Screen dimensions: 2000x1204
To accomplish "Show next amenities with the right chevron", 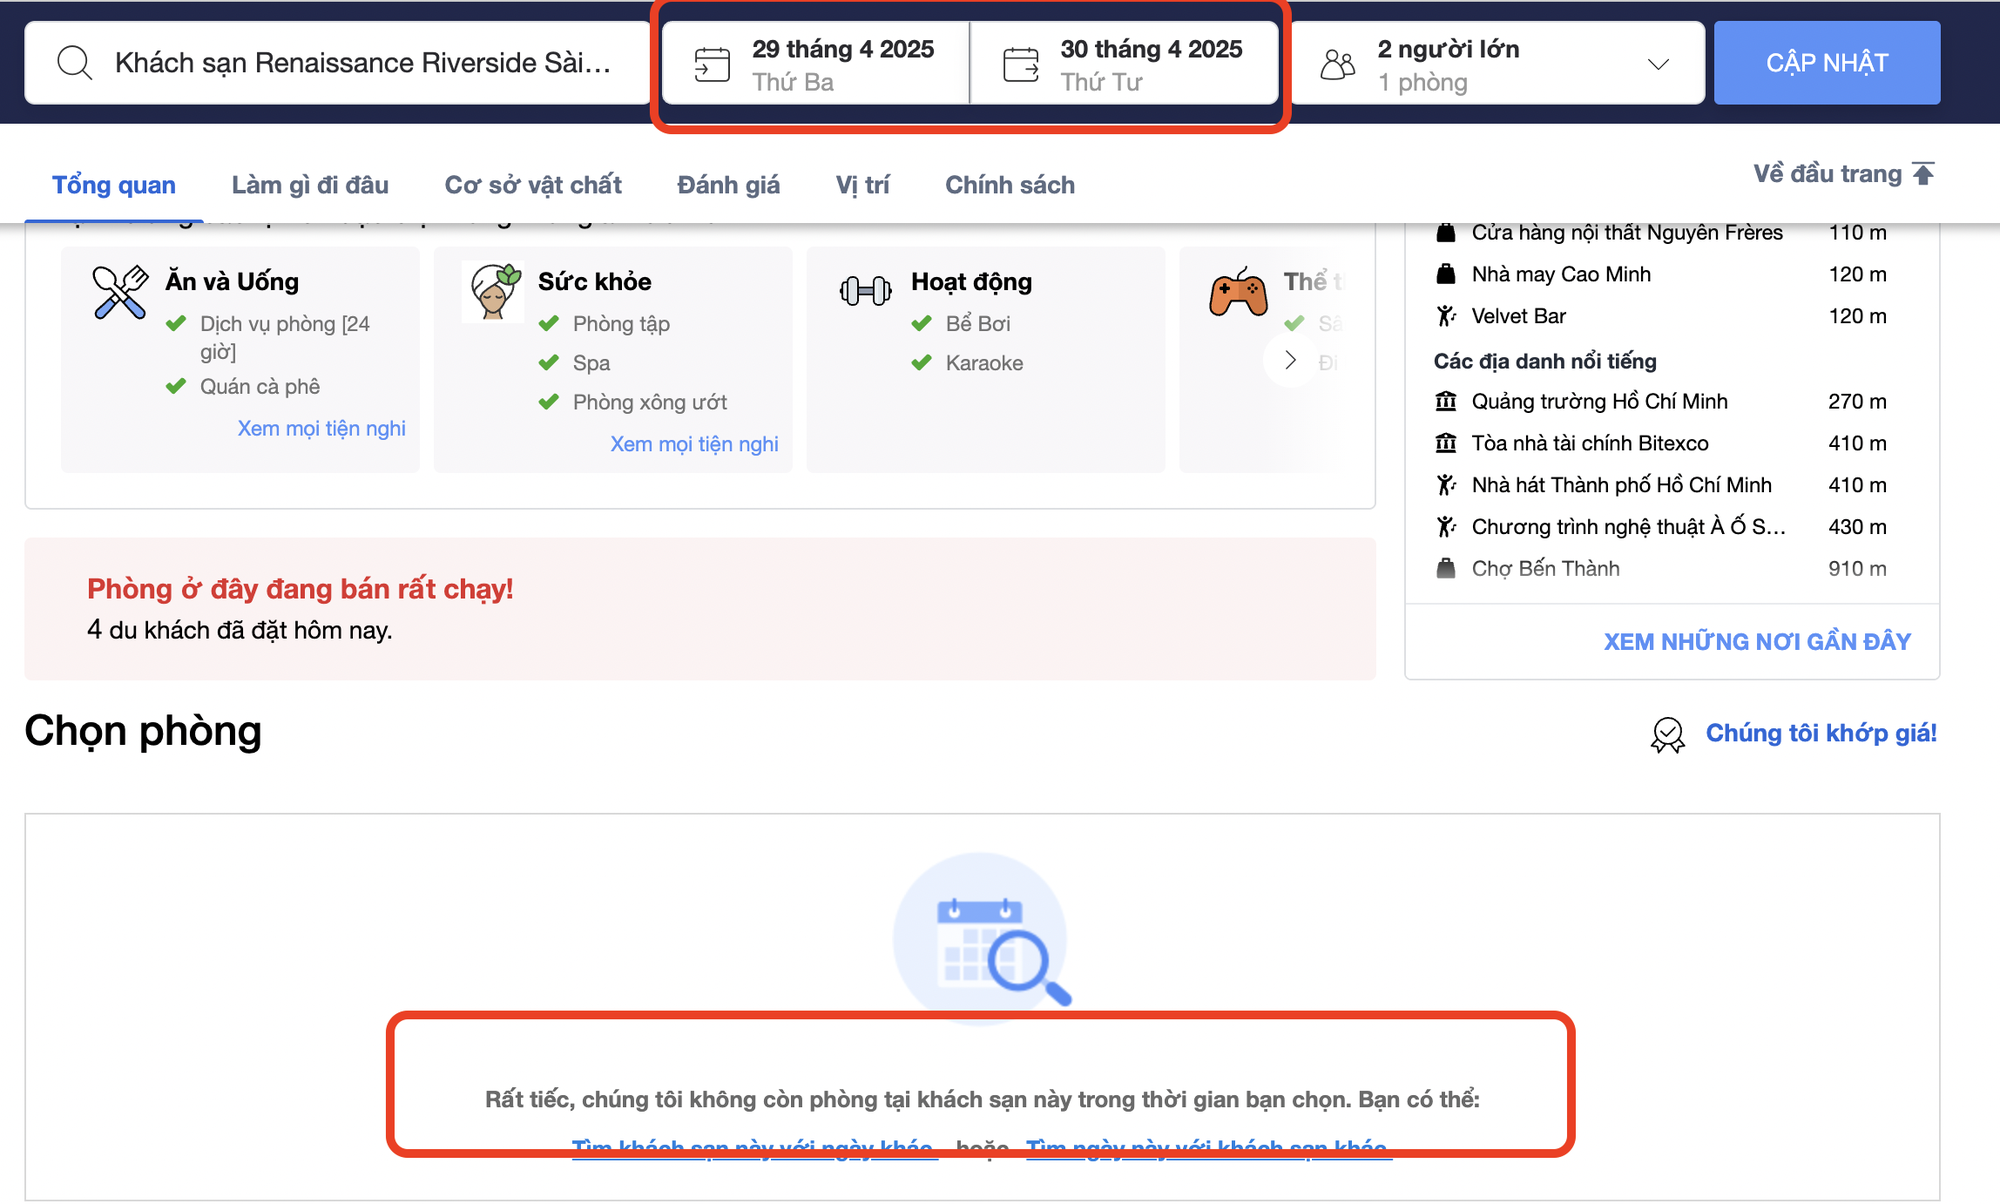I will (1290, 360).
